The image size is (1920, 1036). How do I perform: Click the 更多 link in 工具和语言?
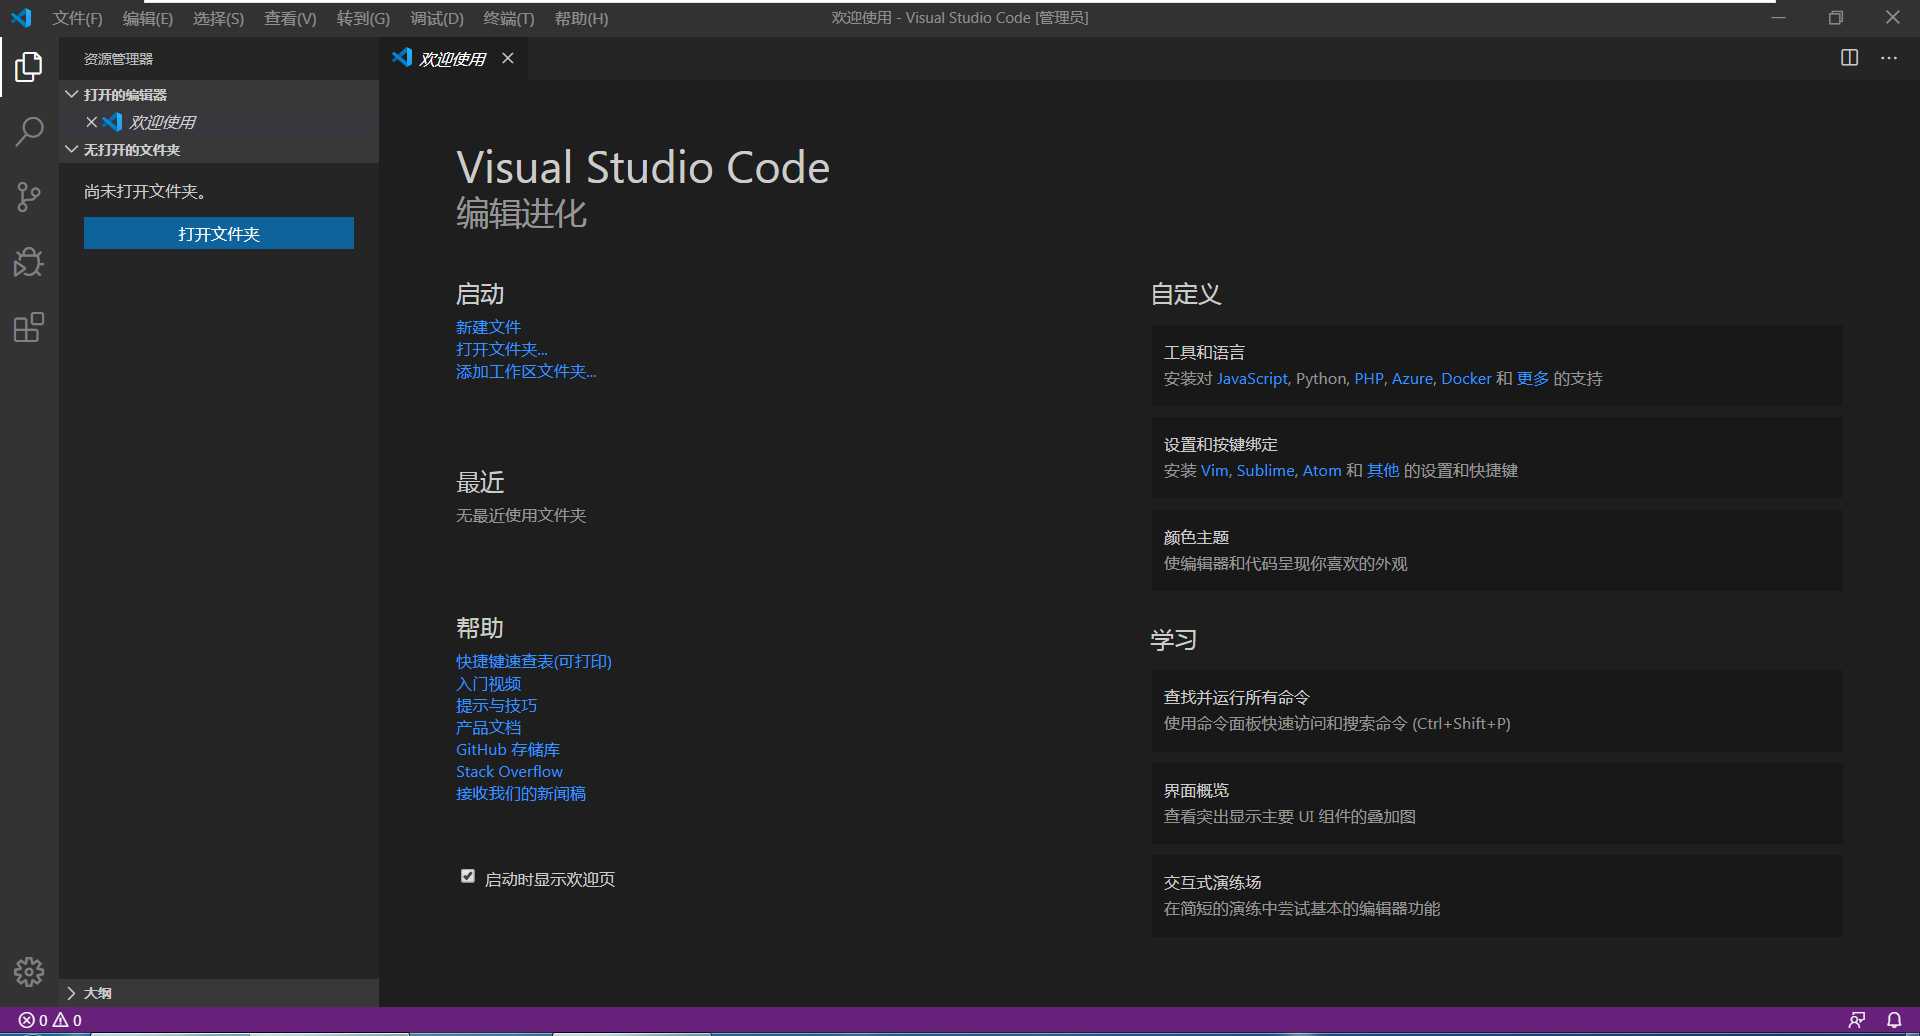coord(1533,378)
